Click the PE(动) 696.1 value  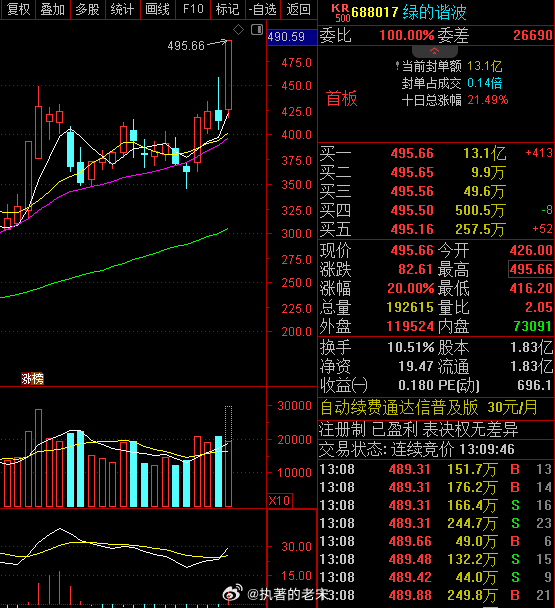pos(534,385)
